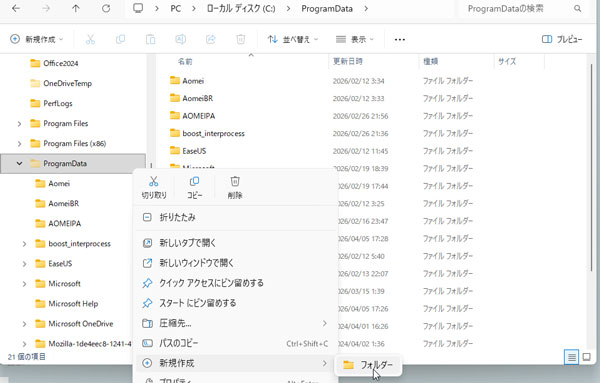
Task: Click the toolbar Cut scissors icon
Action: click(90, 39)
